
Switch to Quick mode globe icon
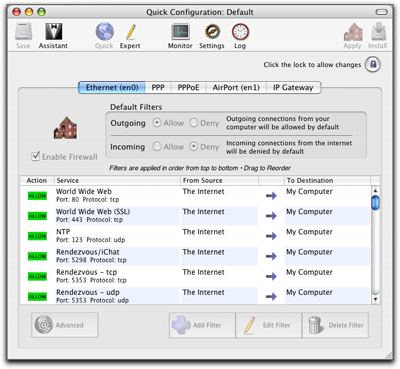coord(104,32)
